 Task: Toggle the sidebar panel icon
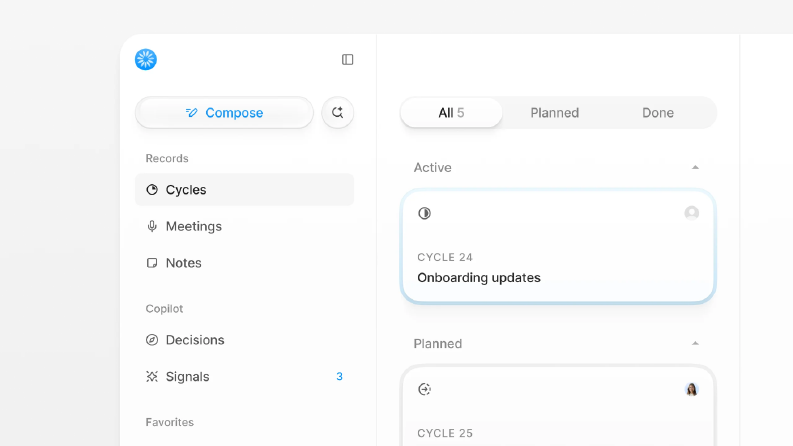[x=347, y=60]
